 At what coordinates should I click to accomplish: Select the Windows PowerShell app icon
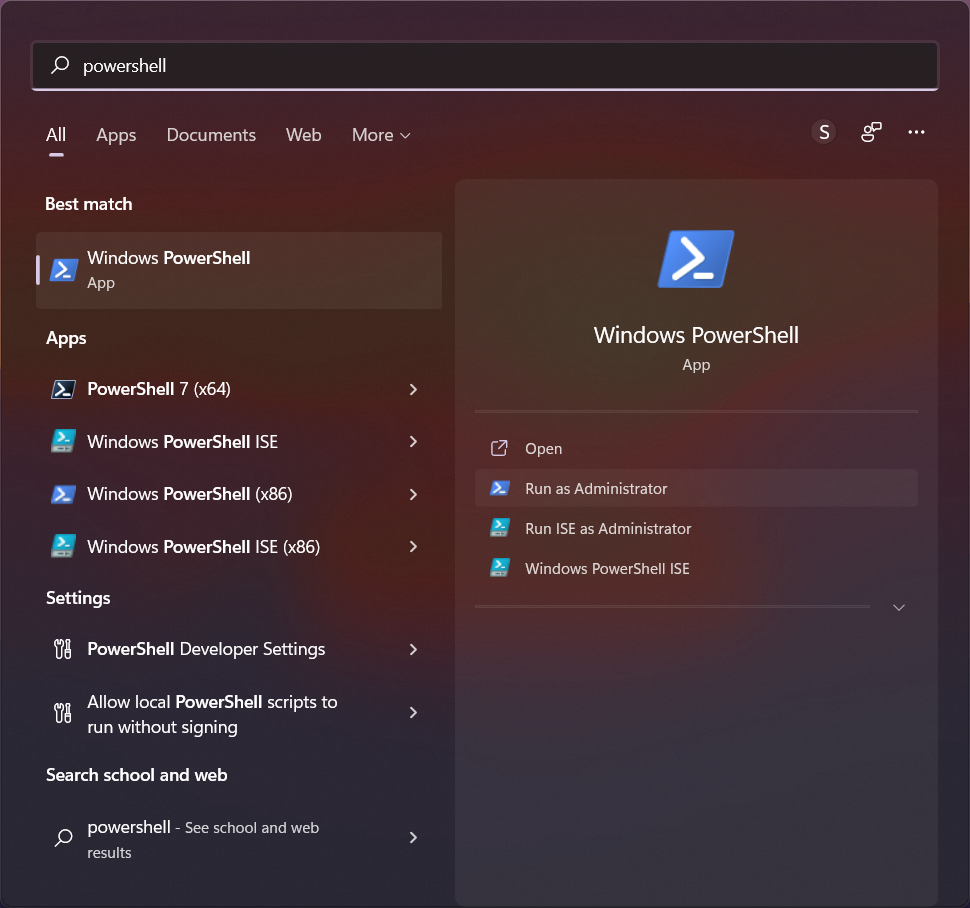[64, 269]
